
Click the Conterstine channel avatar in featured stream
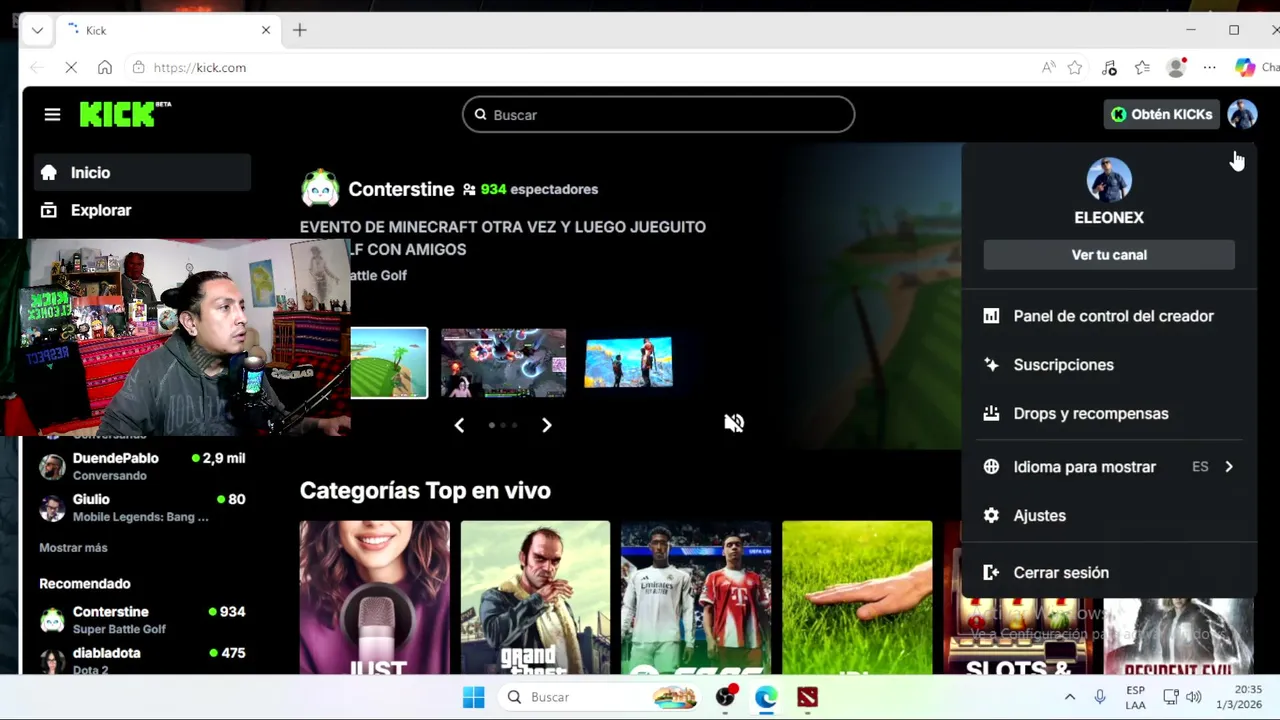(x=320, y=188)
